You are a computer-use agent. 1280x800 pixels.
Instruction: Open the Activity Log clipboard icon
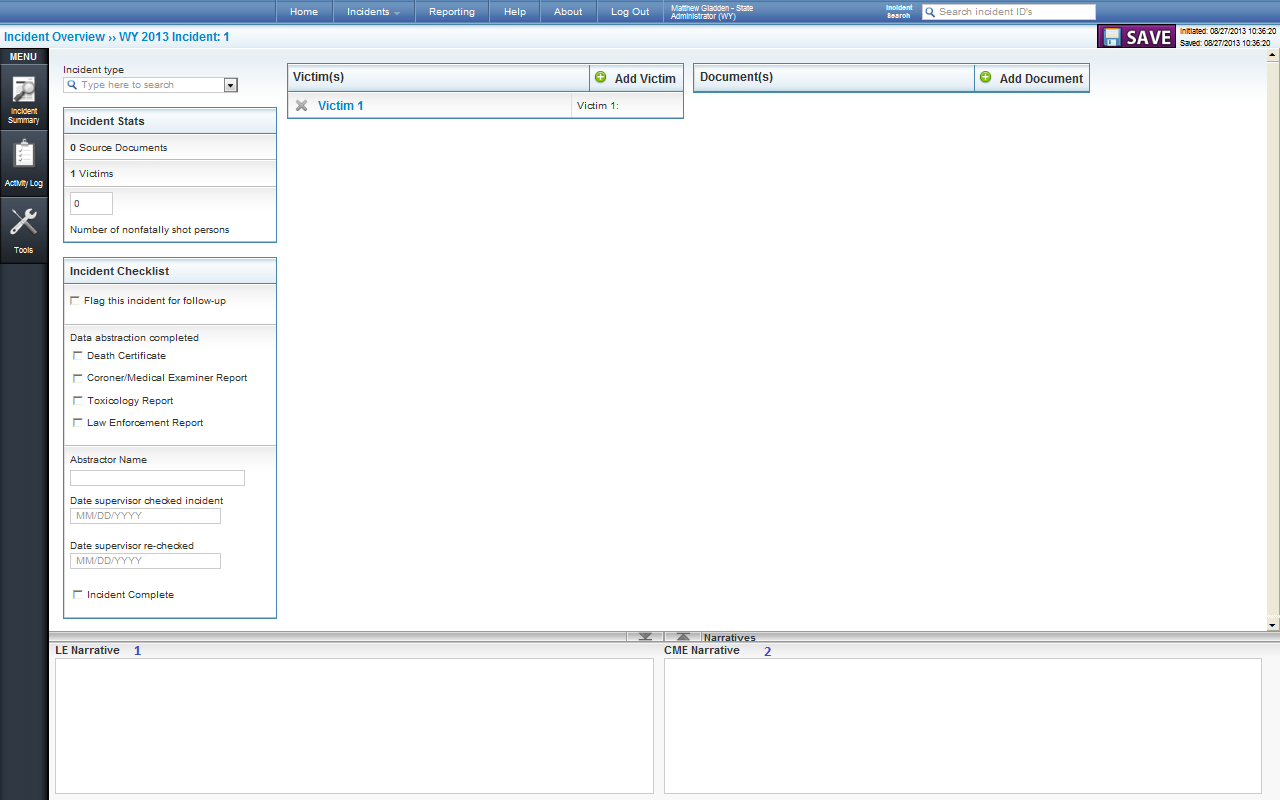coord(24,162)
